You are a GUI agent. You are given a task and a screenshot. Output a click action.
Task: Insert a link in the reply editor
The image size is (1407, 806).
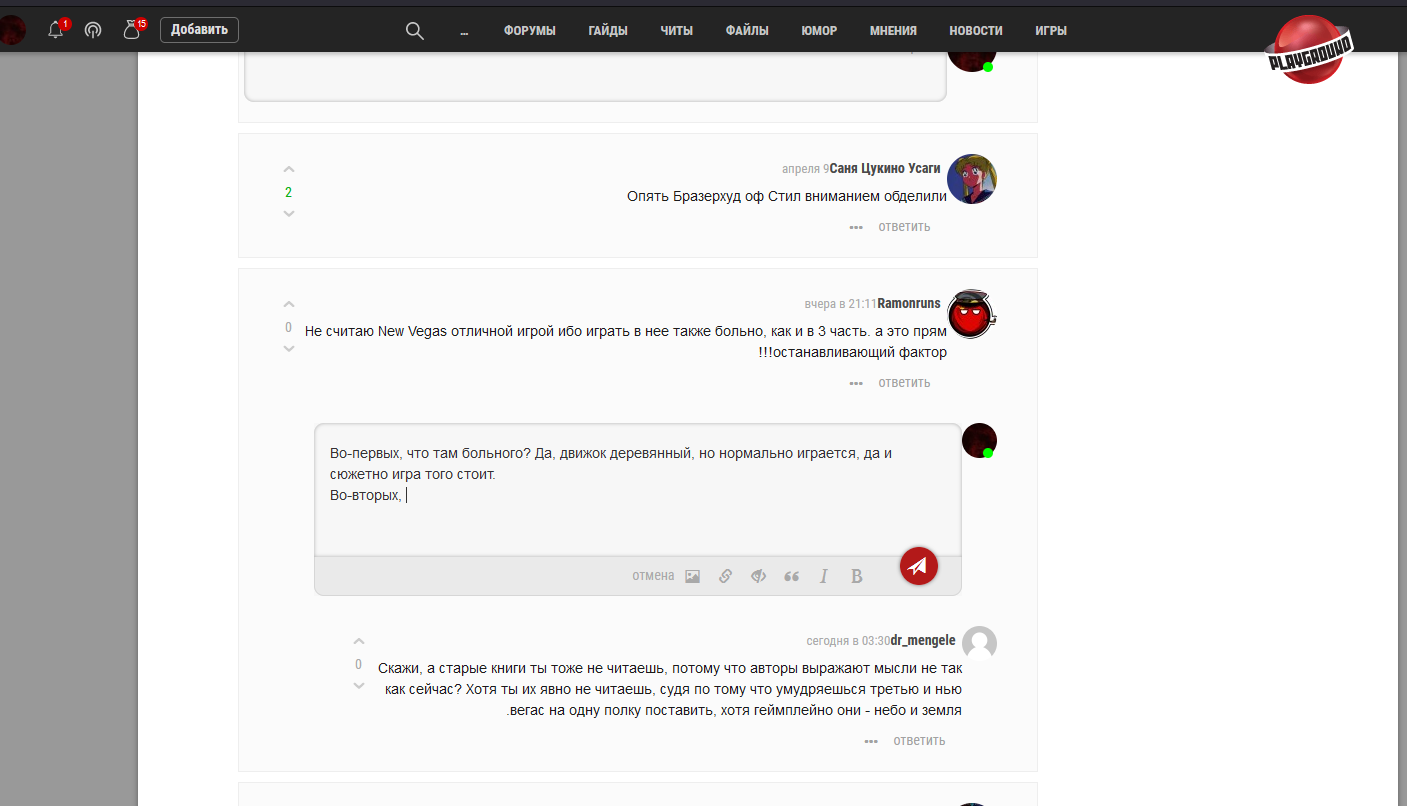point(726,576)
